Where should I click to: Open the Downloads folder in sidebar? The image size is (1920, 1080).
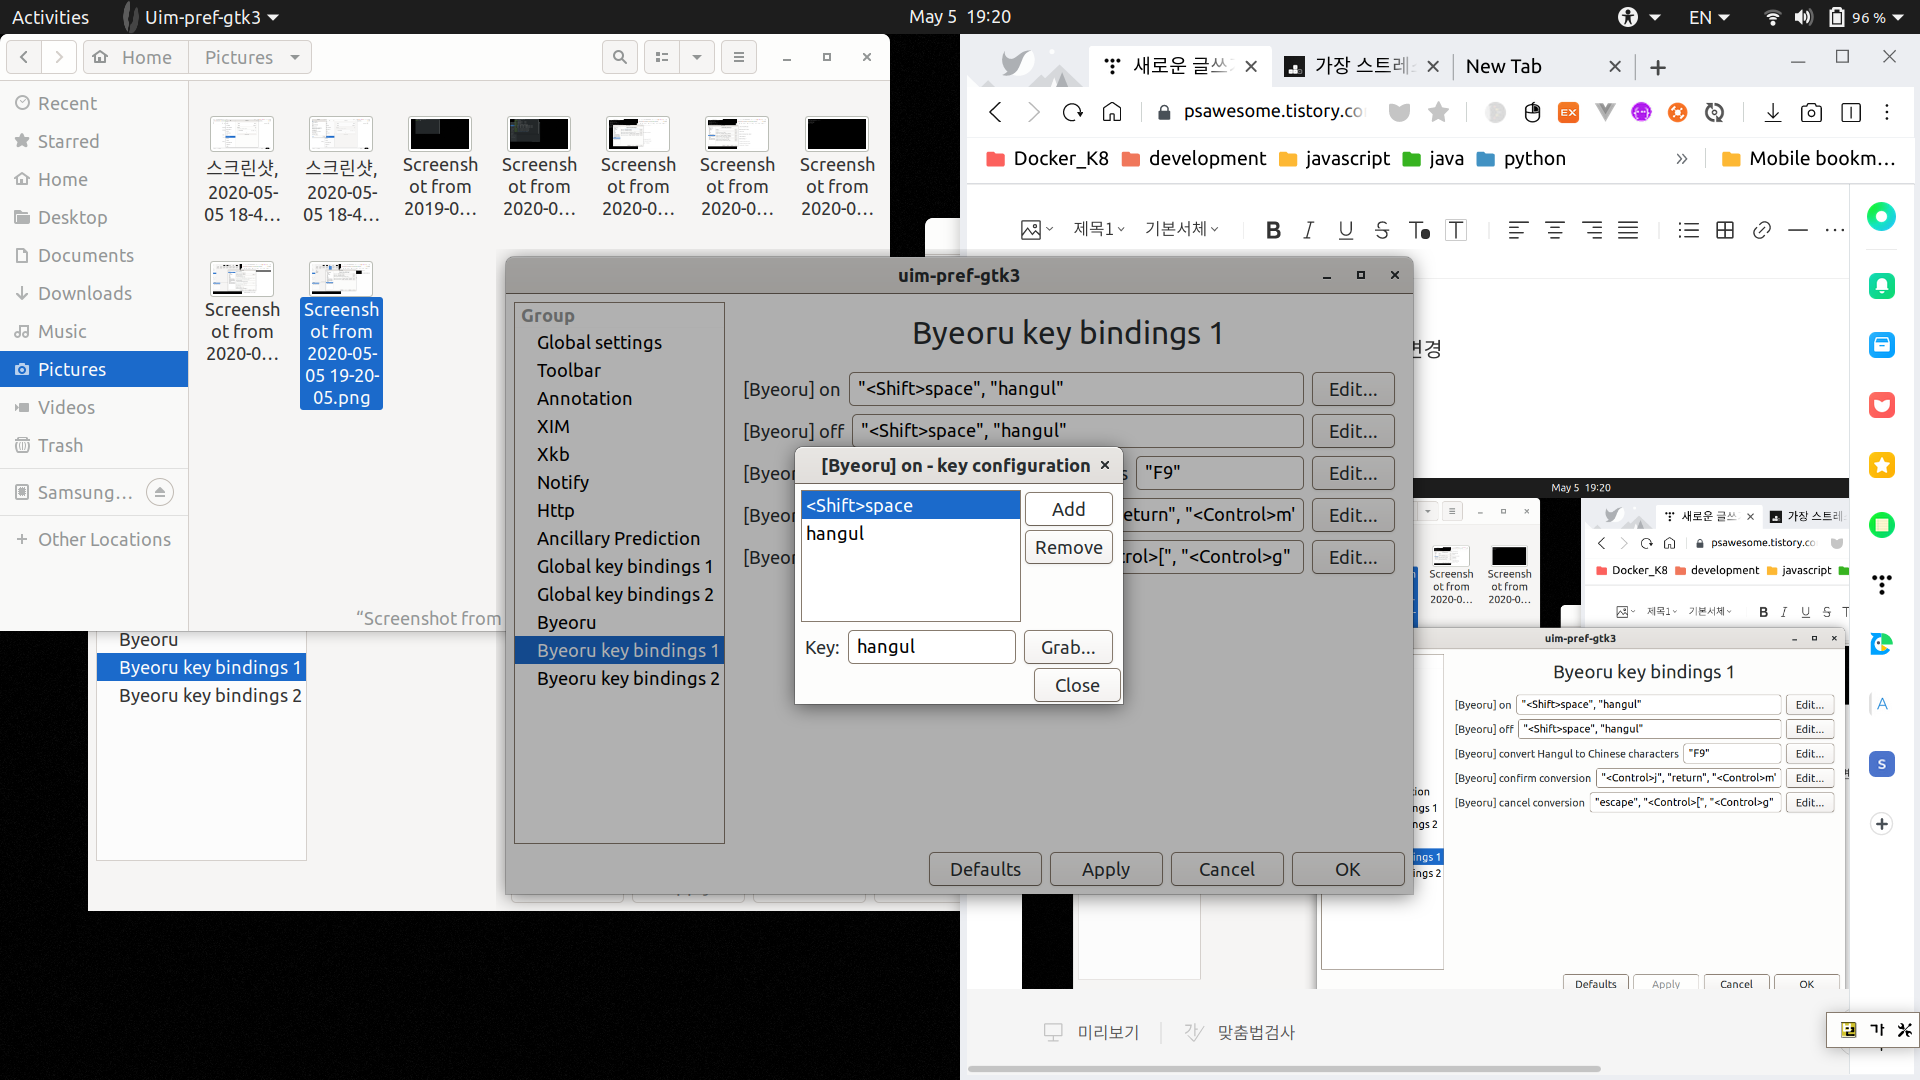(x=85, y=293)
